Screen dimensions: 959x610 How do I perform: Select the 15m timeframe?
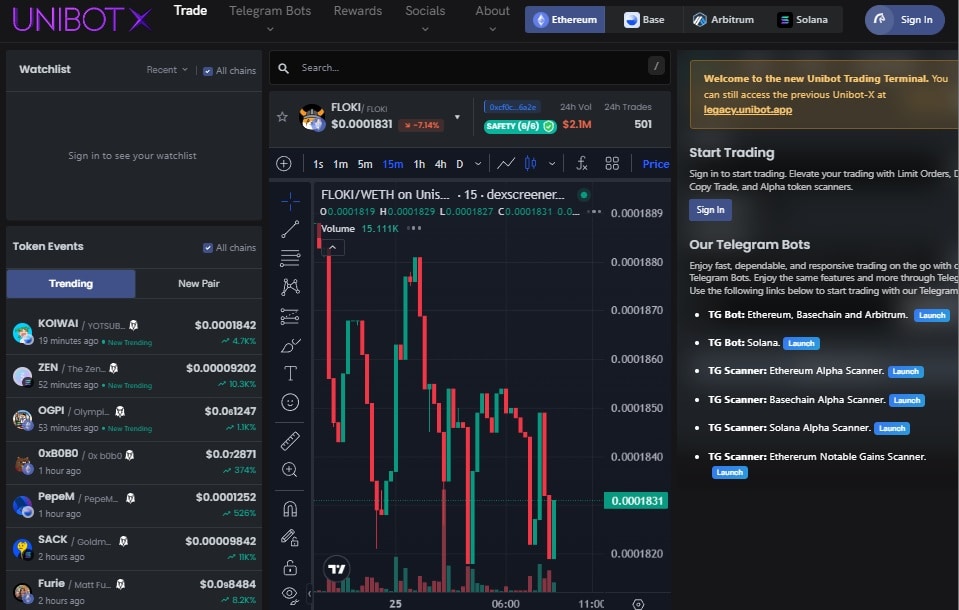pyautogui.click(x=393, y=164)
